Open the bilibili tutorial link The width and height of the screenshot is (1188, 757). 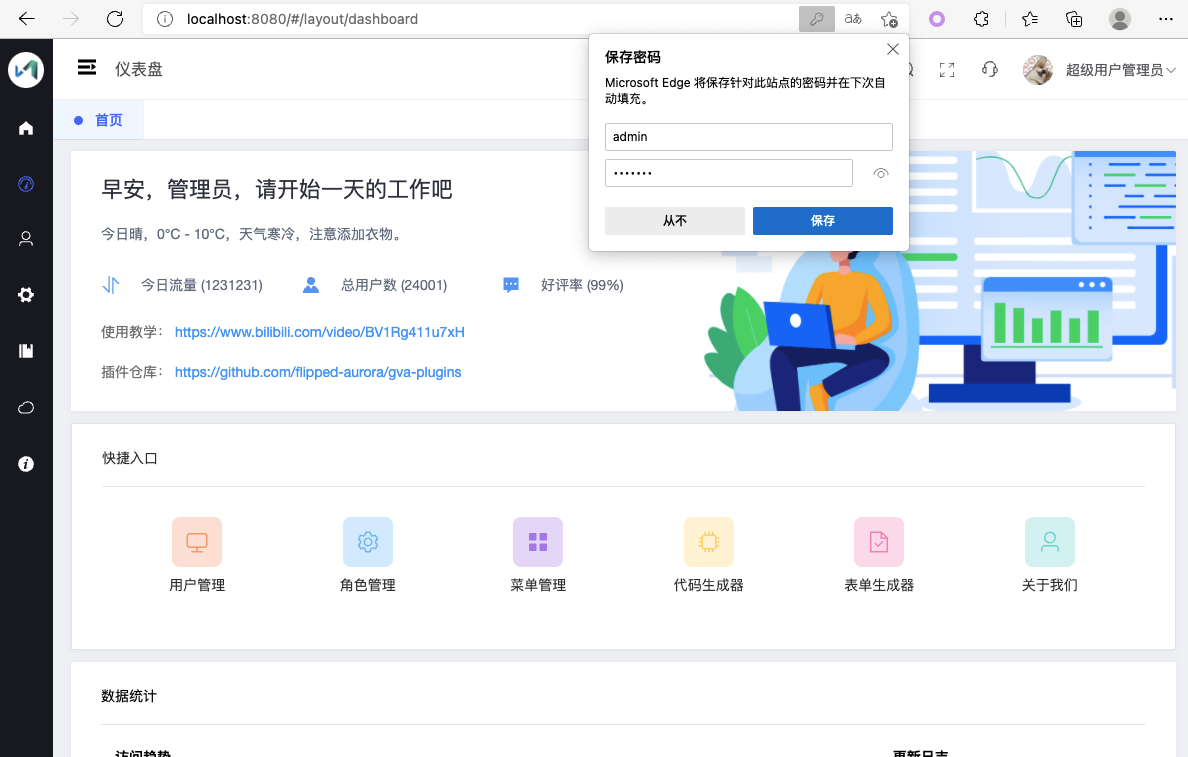[320, 332]
